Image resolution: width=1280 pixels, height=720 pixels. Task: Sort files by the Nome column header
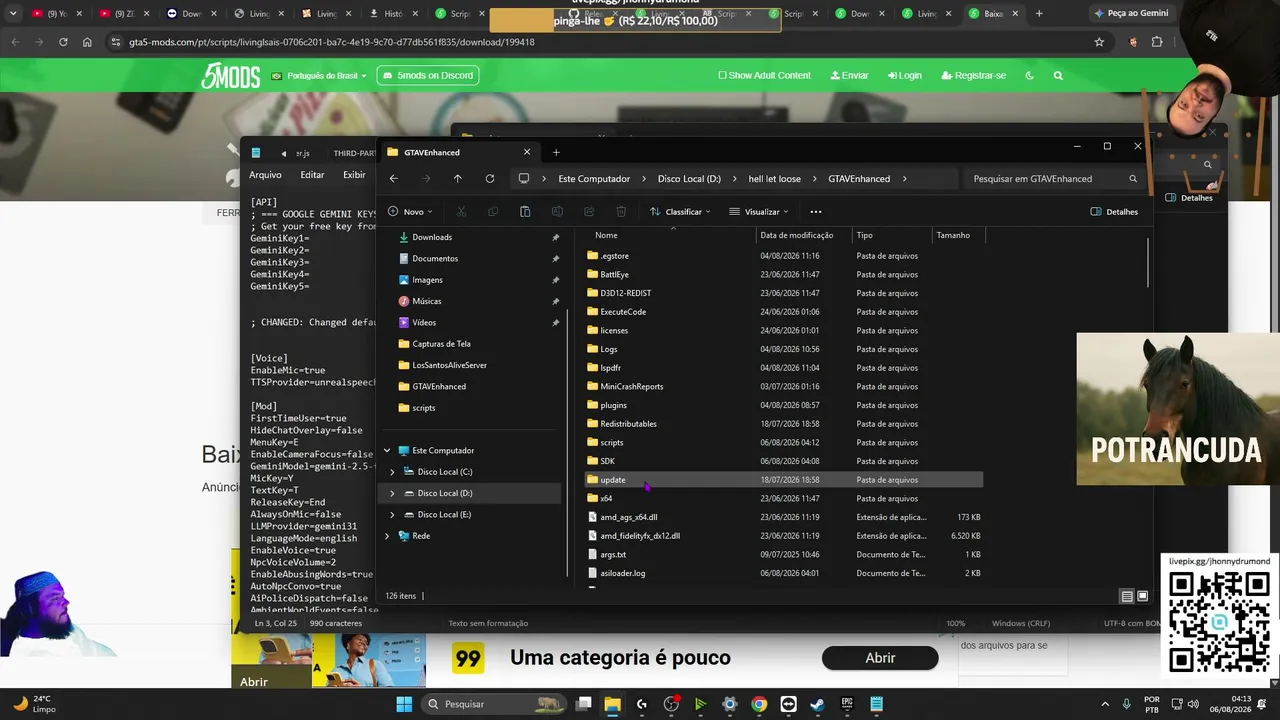[x=606, y=236]
